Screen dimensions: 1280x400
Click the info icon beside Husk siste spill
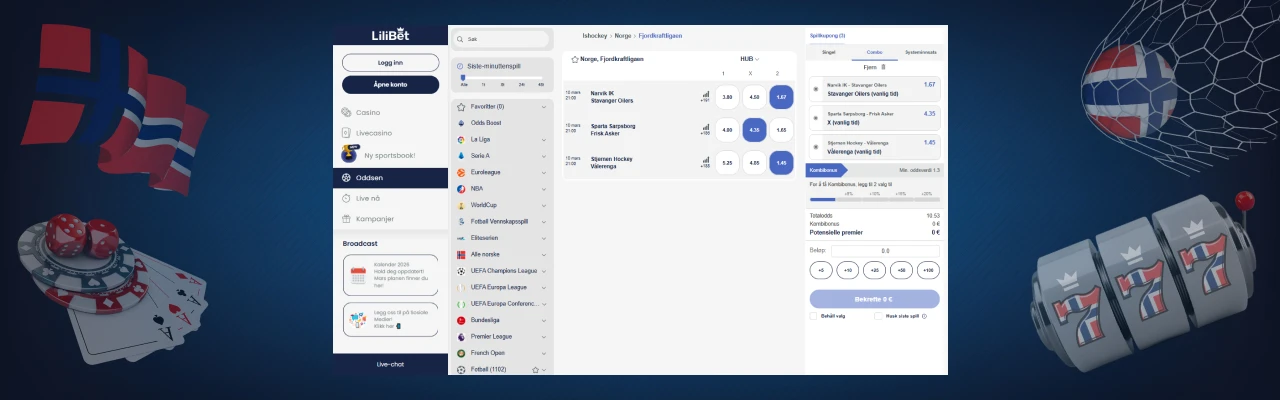[x=924, y=316]
